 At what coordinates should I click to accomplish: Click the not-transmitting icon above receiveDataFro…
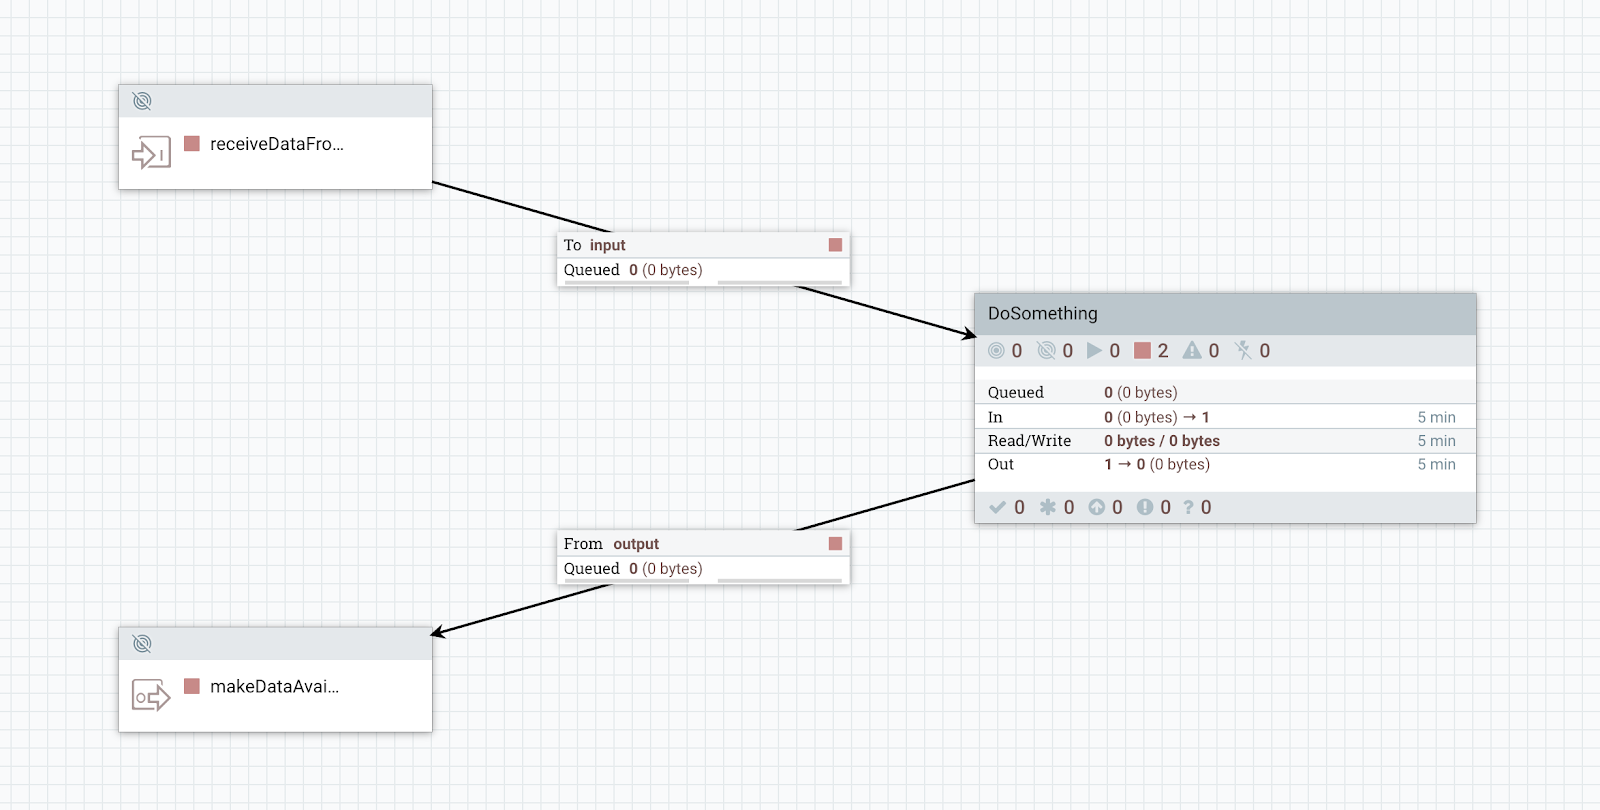pyautogui.click(x=142, y=101)
